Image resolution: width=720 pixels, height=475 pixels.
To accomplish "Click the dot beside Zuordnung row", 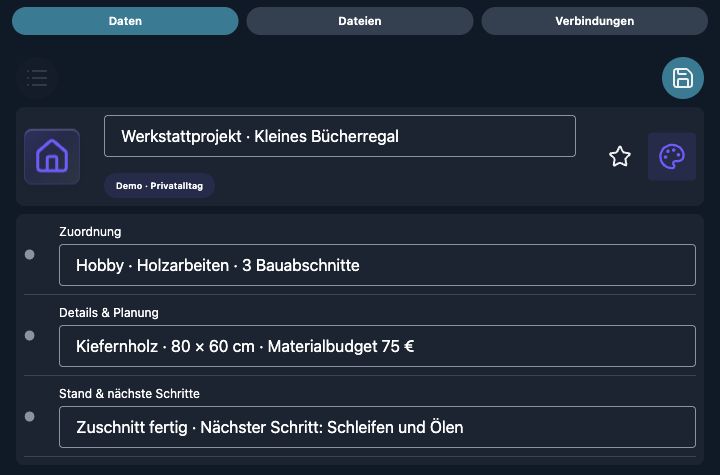I will (x=29, y=254).
